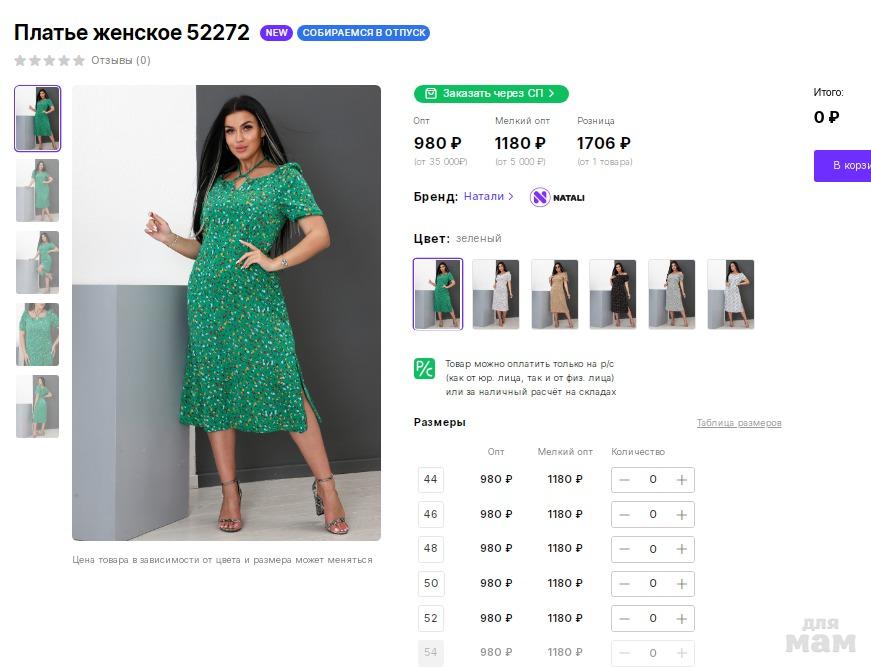This screenshot has width=871, height=667.
Task: Click Заказать через СП button
Action: pyautogui.click(x=491, y=93)
